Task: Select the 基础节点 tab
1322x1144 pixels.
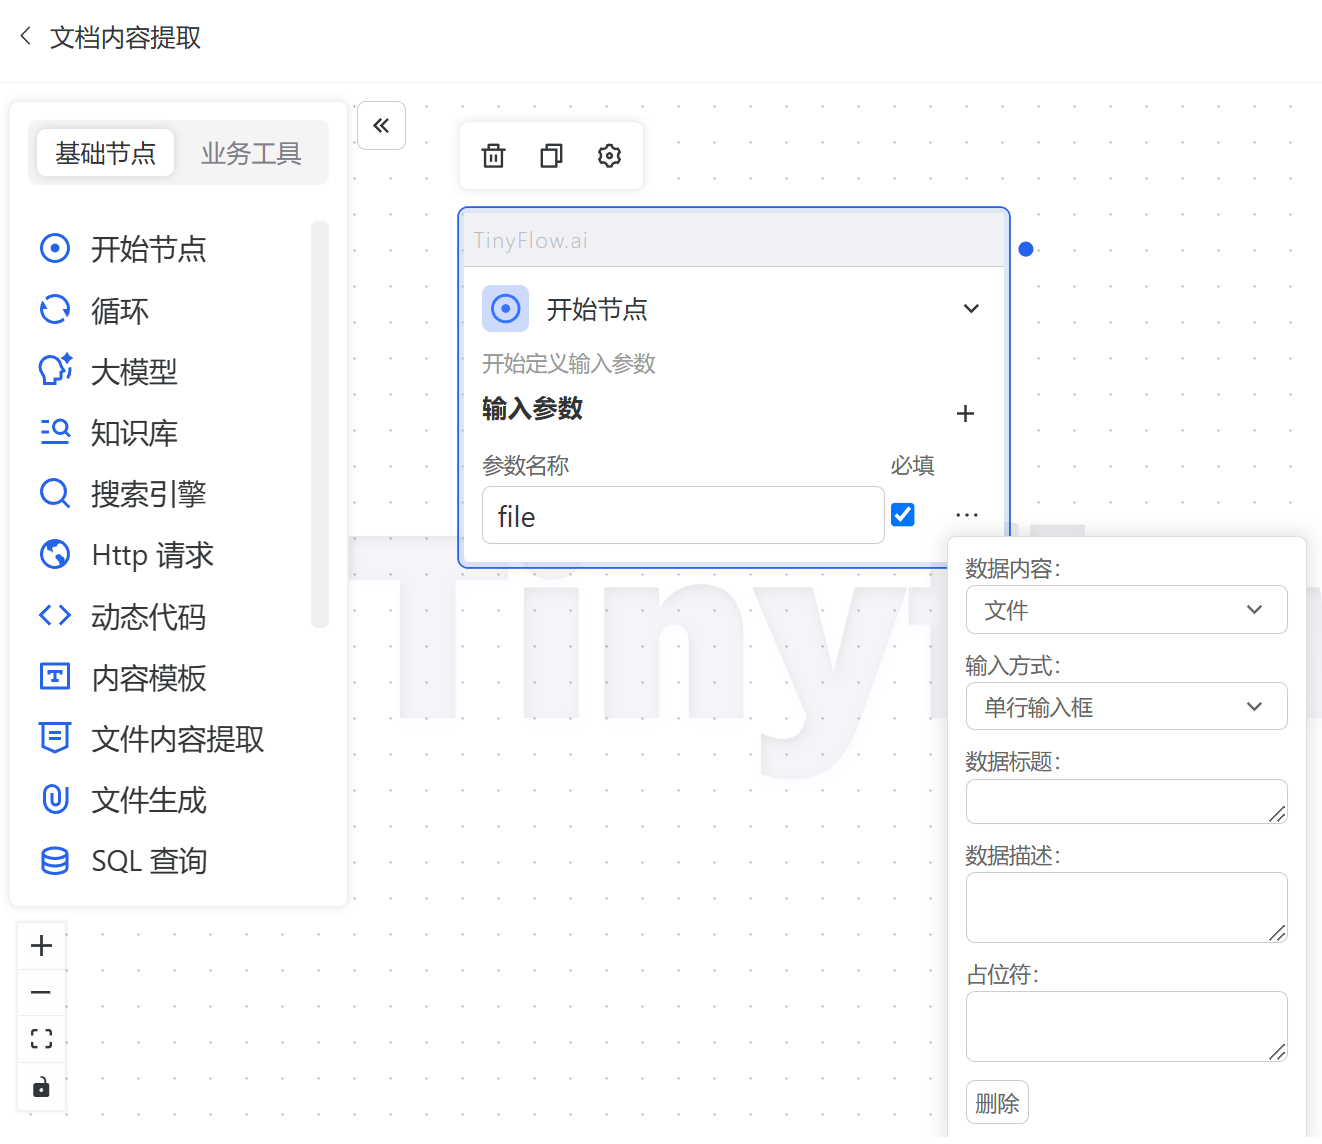Action: 106,153
